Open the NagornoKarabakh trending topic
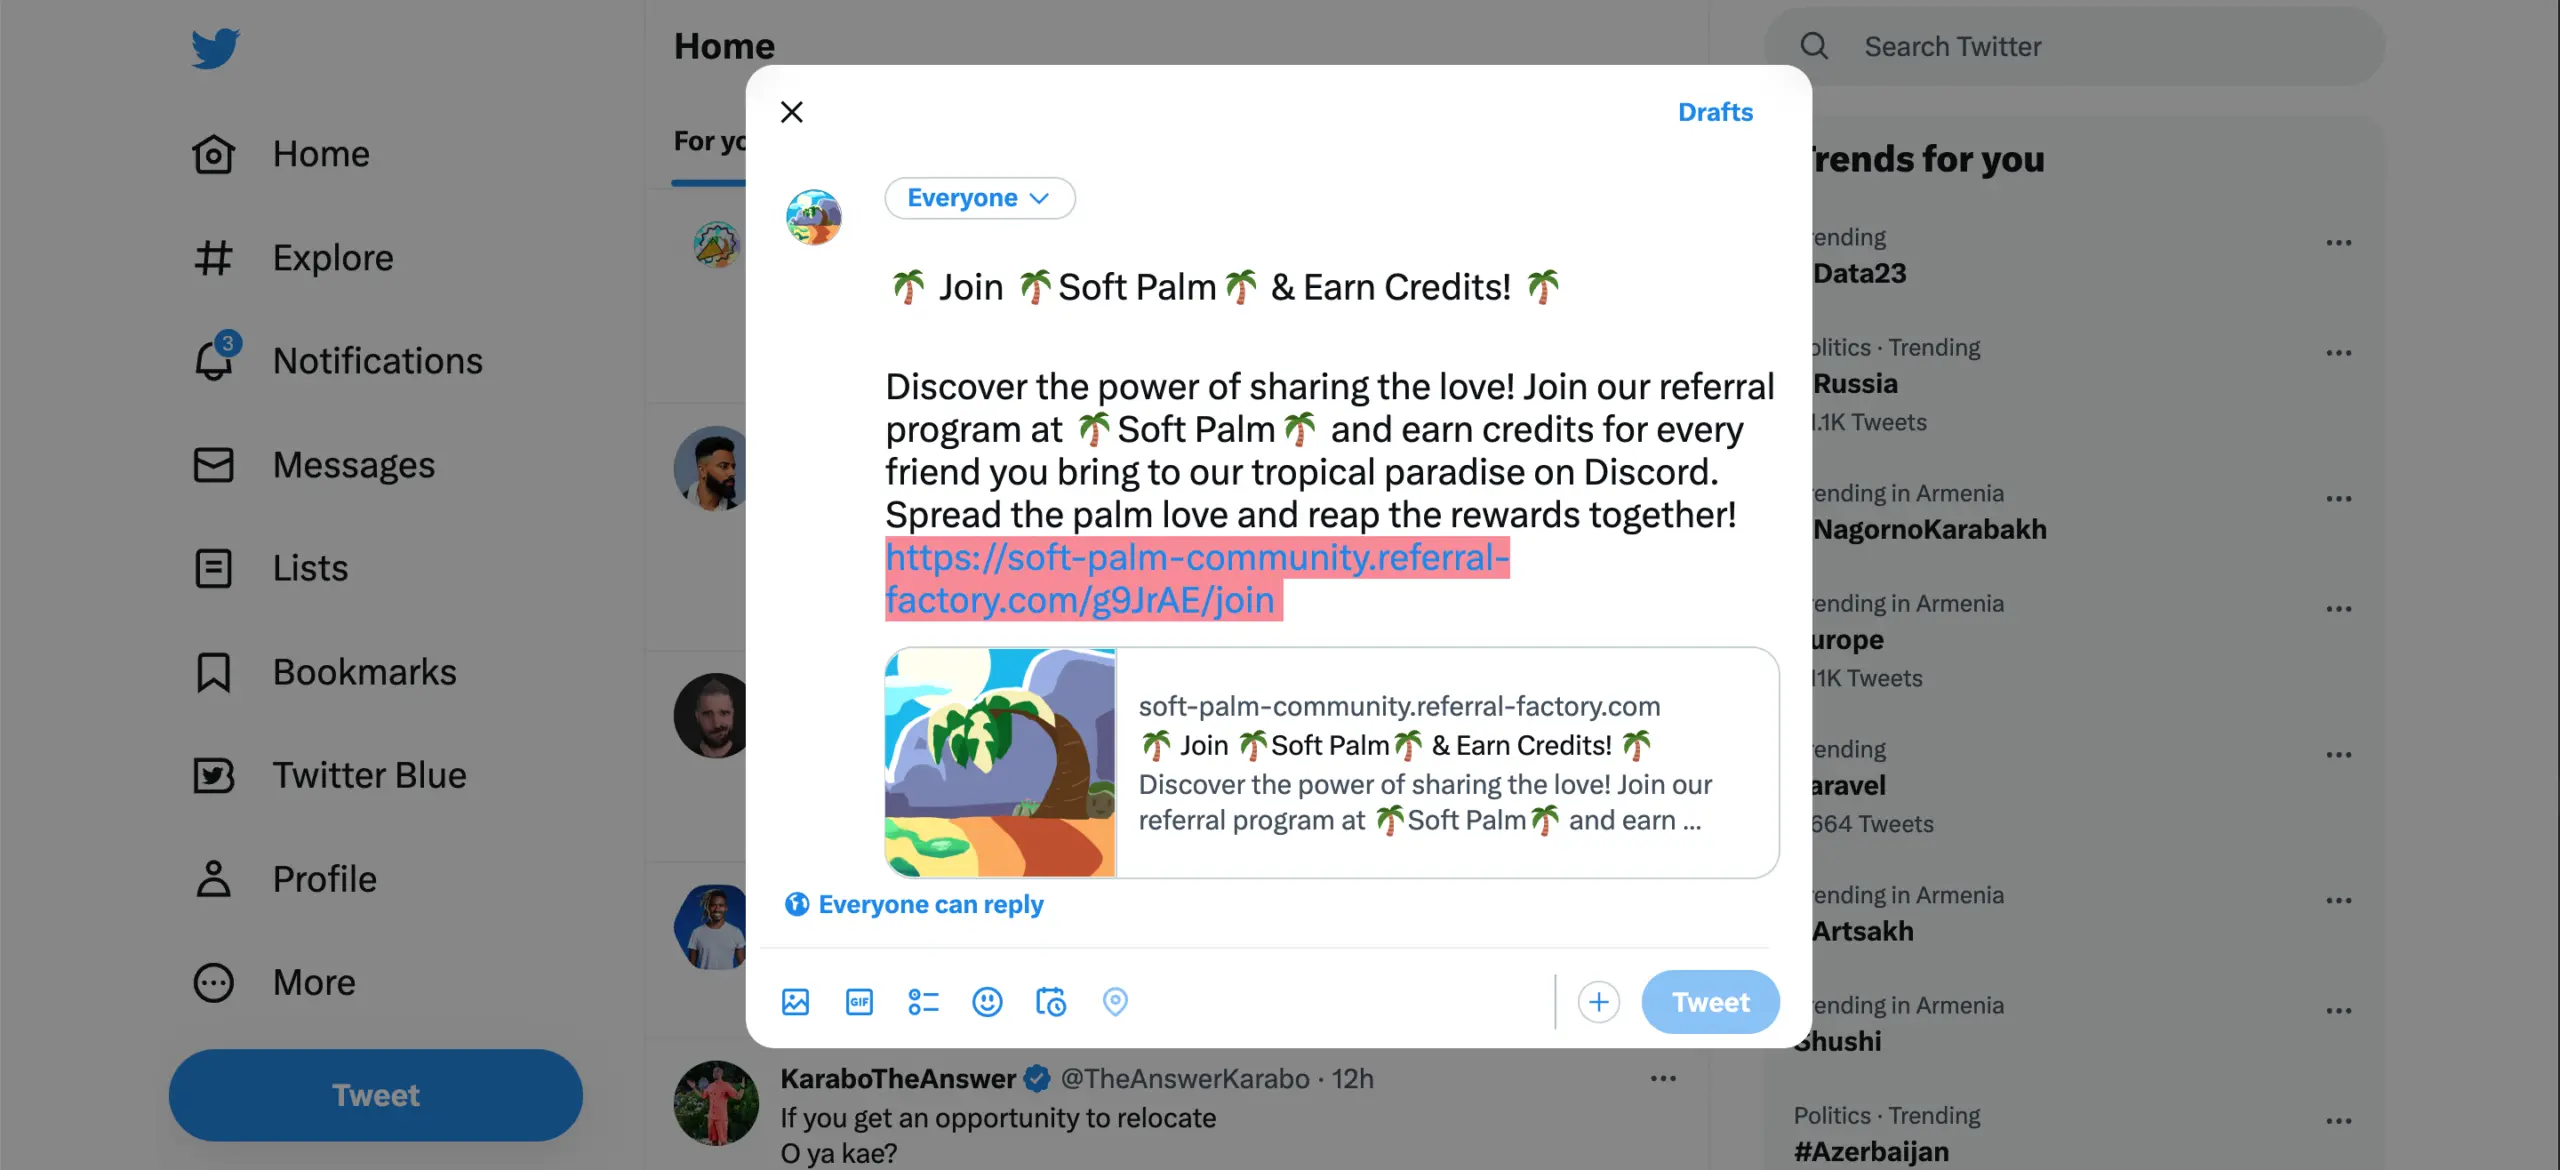The image size is (2560, 1170). point(1927,529)
